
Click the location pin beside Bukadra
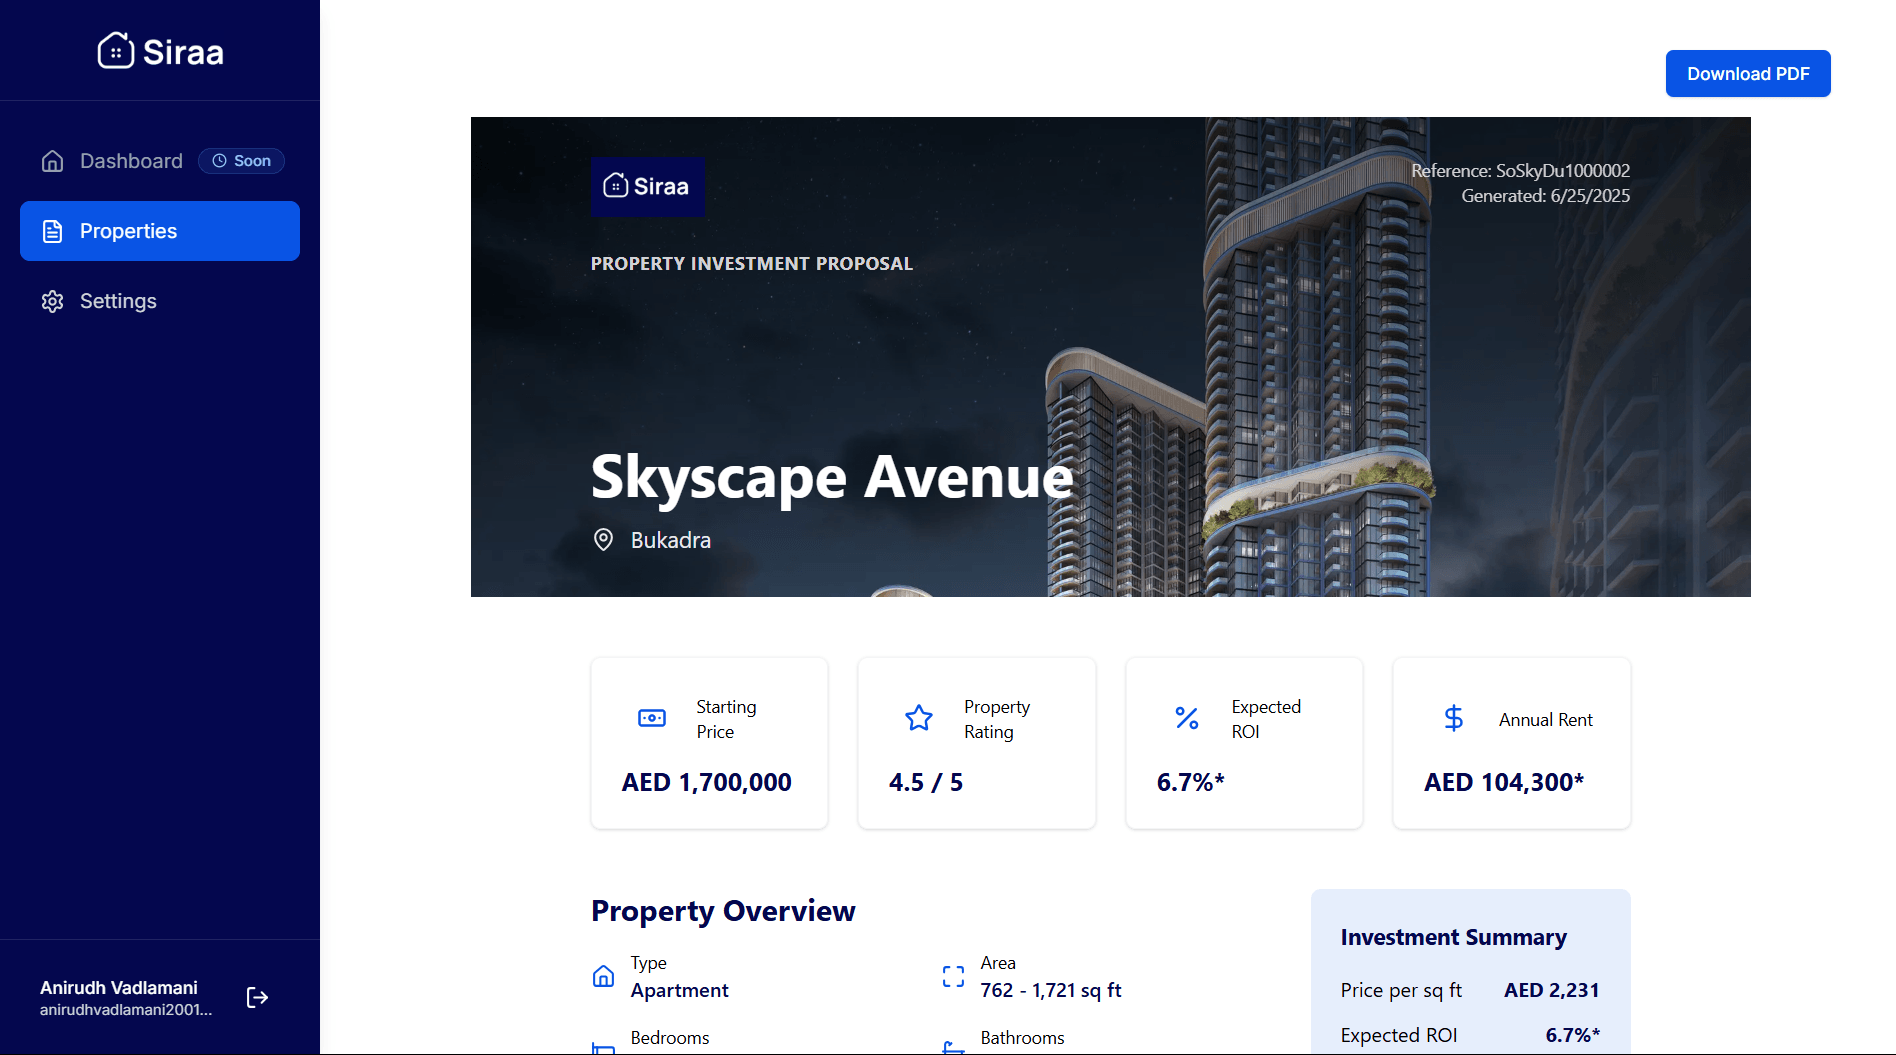pyautogui.click(x=602, y=540)
